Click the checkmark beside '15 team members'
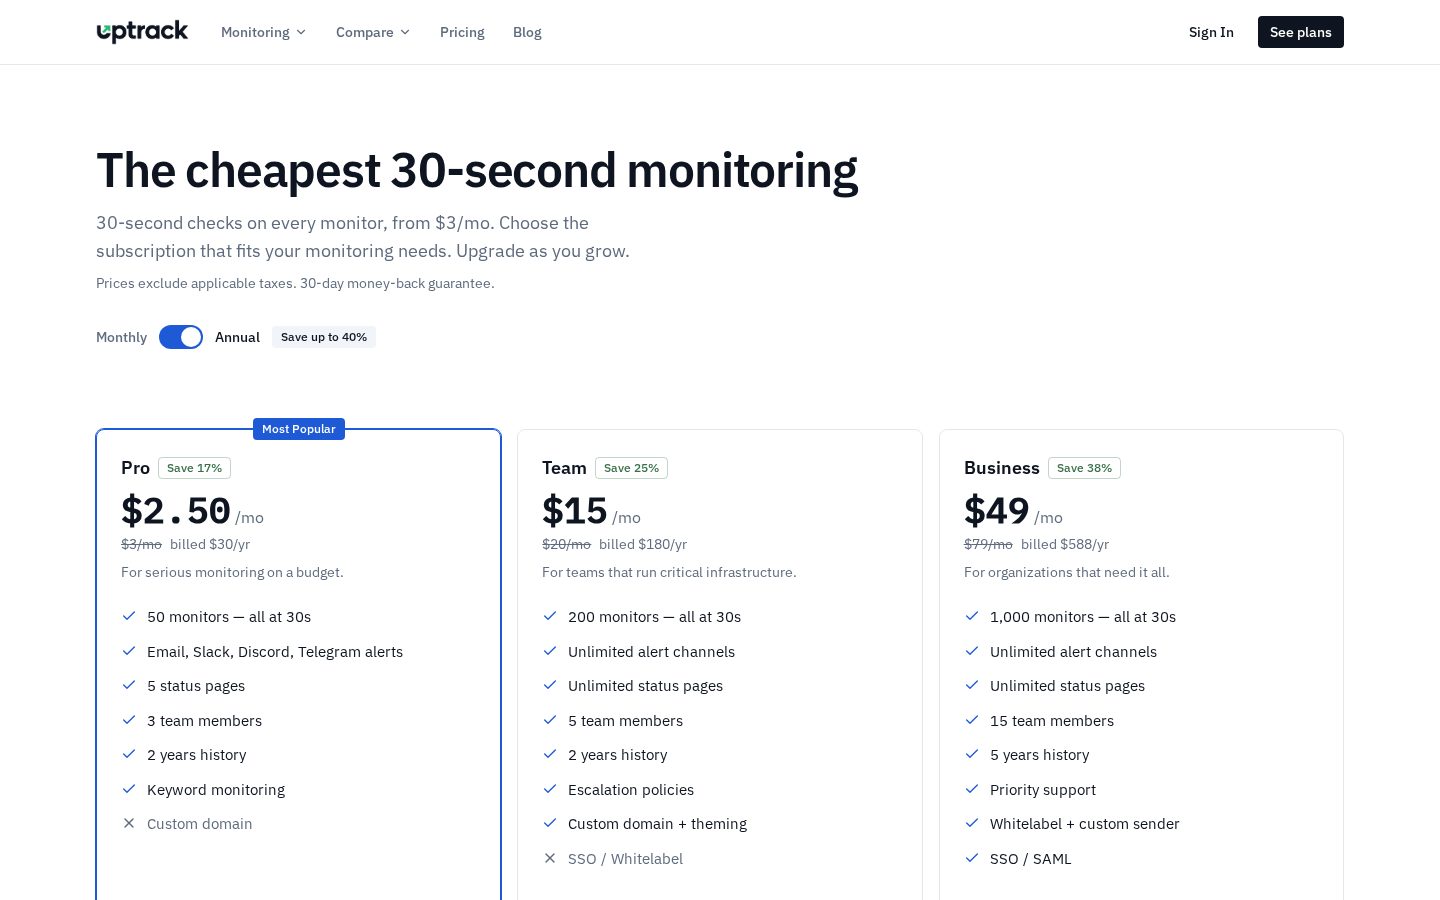1440x900 pixels. click(x=972, y=720)
